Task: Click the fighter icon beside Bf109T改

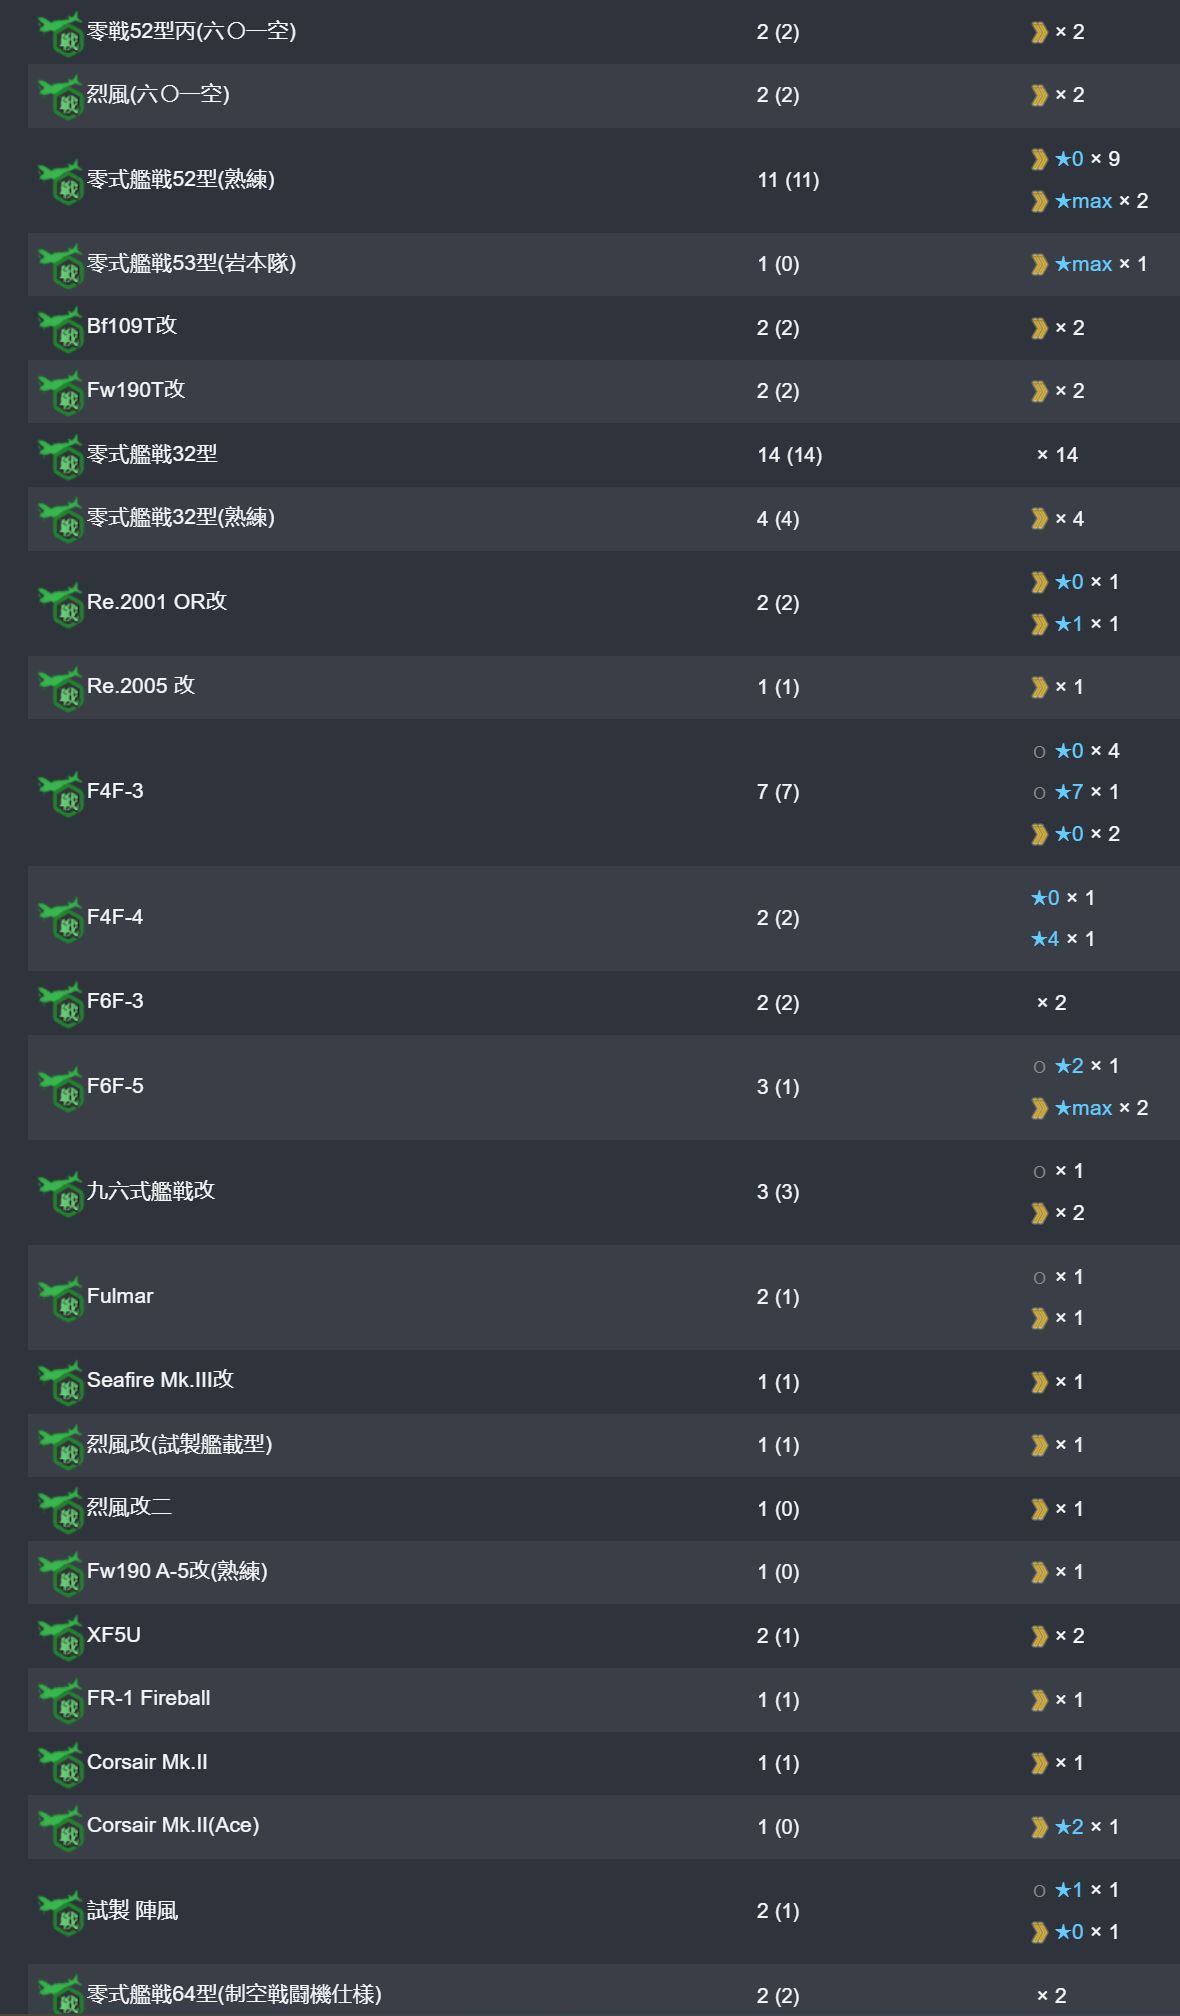Action: pyautogui.click(x=61, y=330)
